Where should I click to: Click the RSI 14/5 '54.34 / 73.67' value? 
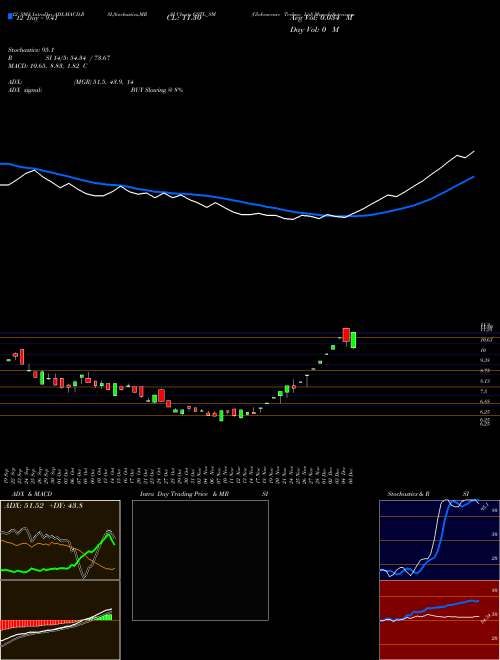point(88,58)
